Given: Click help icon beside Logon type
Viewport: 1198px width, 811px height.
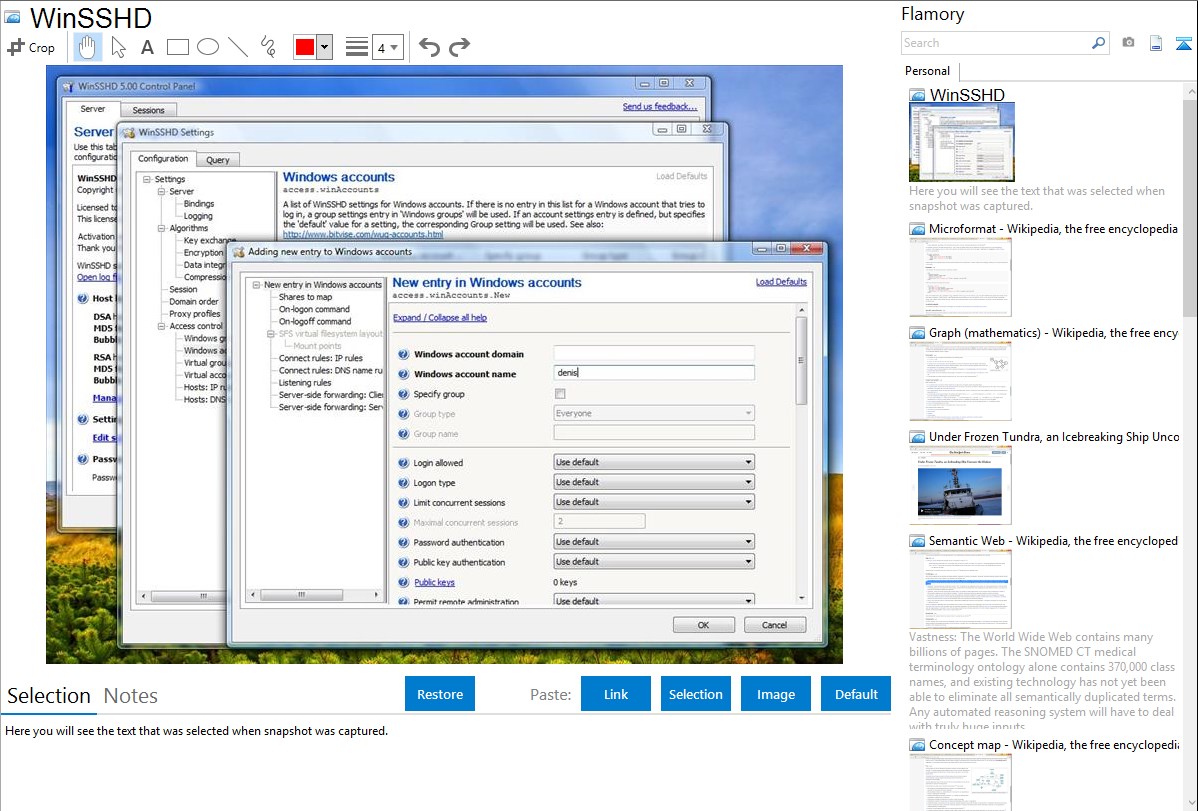Looking at the screenshot, I should (x=403, y=482).
